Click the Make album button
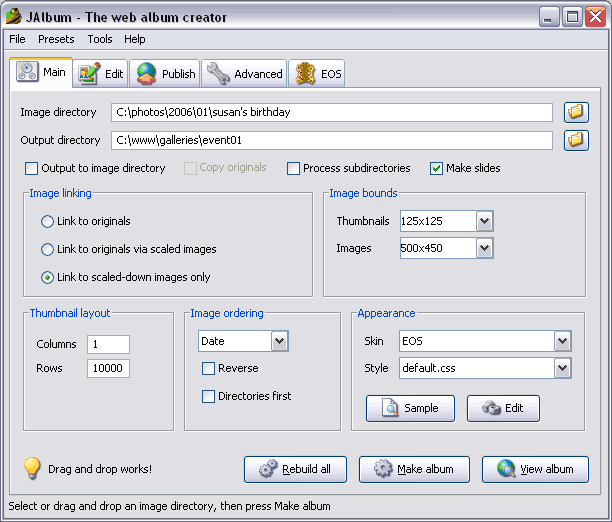 point(414,469)
